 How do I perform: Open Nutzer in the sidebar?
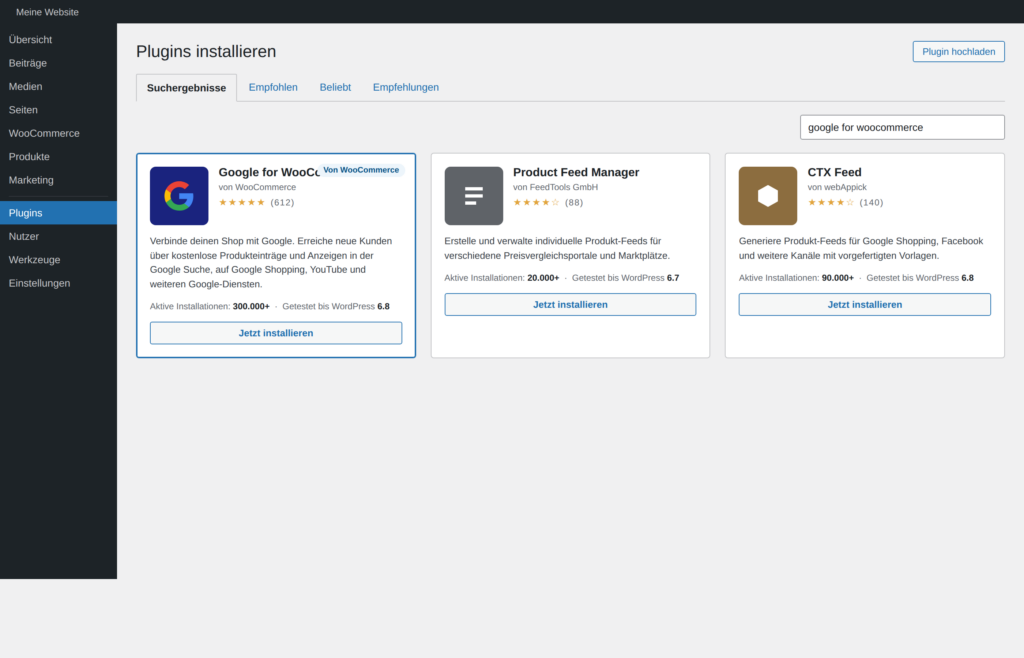(x=58, y=236)
